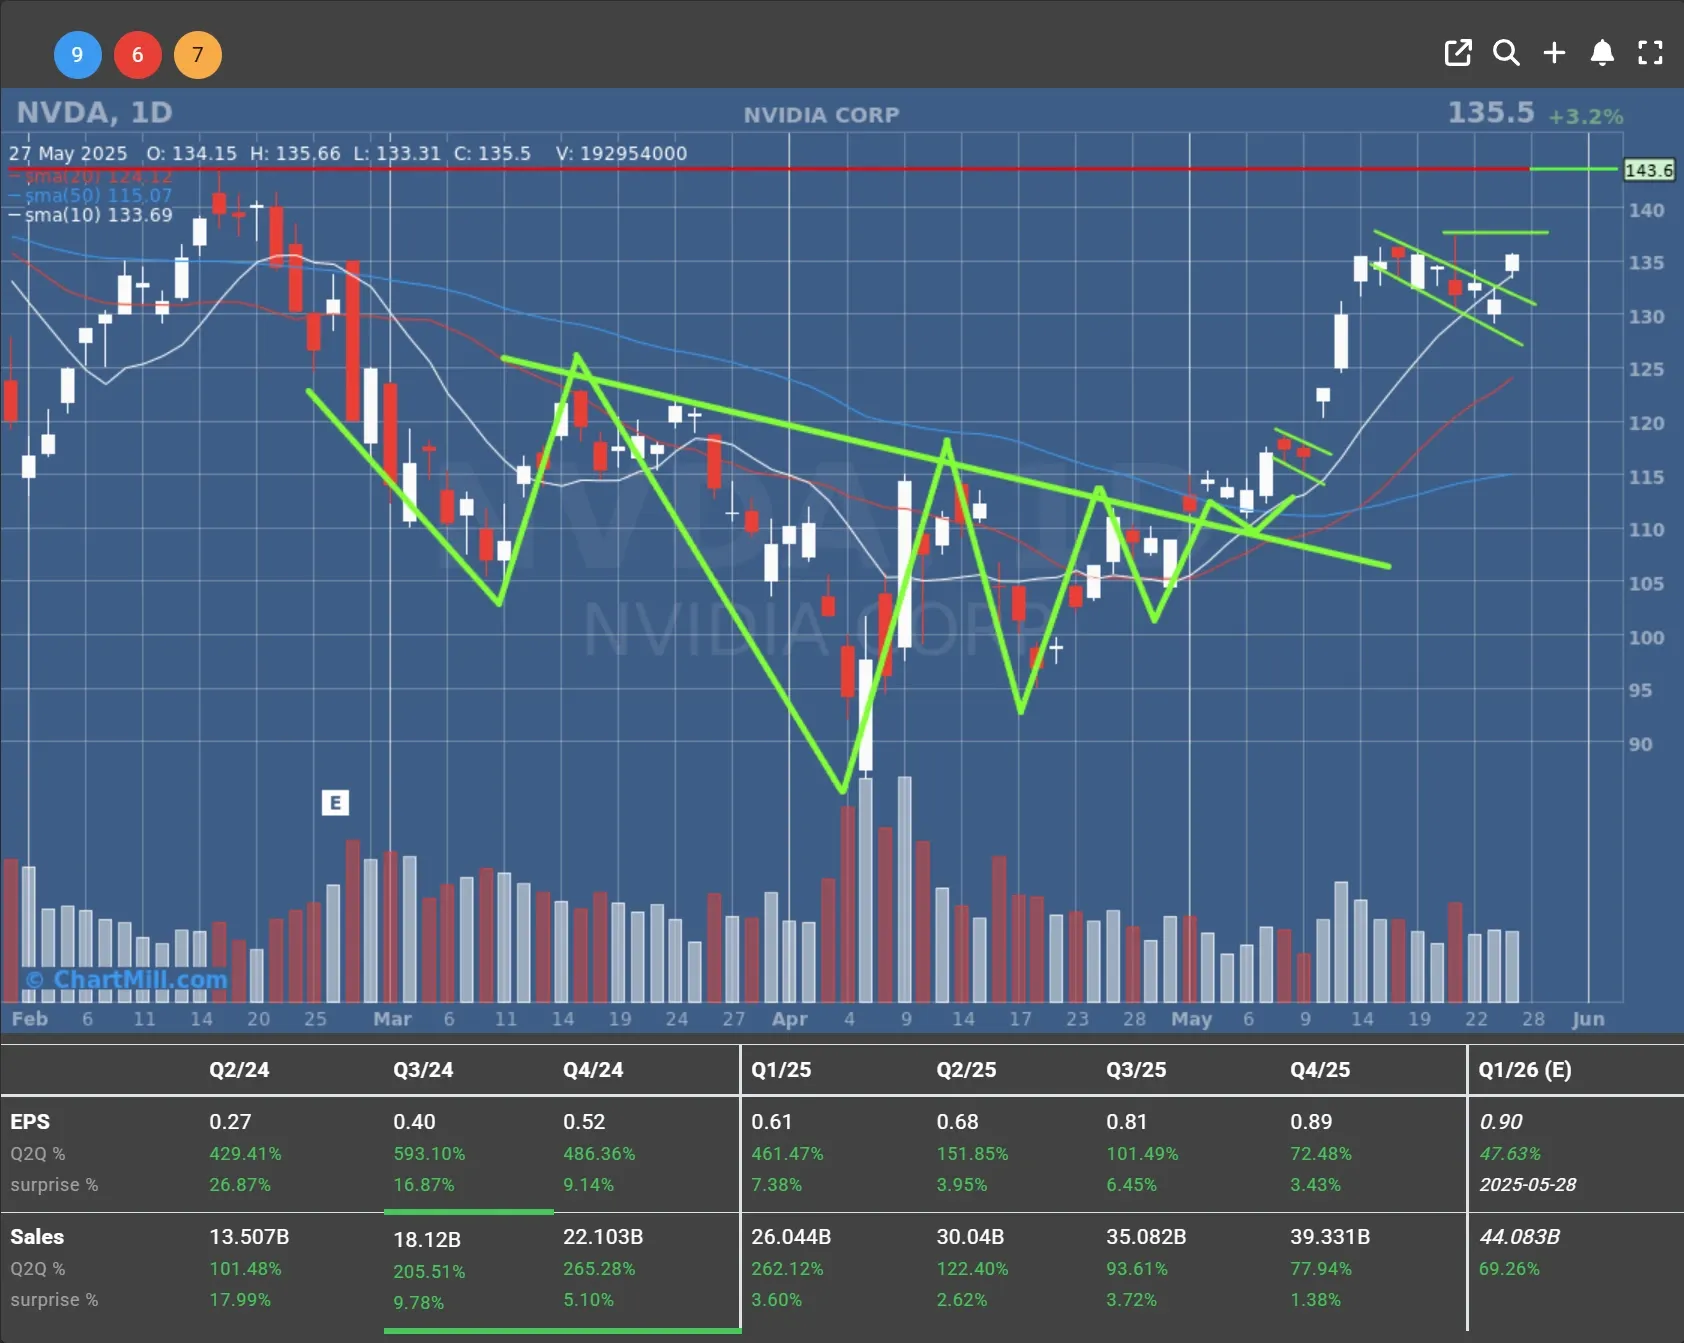The image size is (1684, 1343).
Task: Click EPS value 0.61 for Q1/25
Action: tap(772, 1122)
